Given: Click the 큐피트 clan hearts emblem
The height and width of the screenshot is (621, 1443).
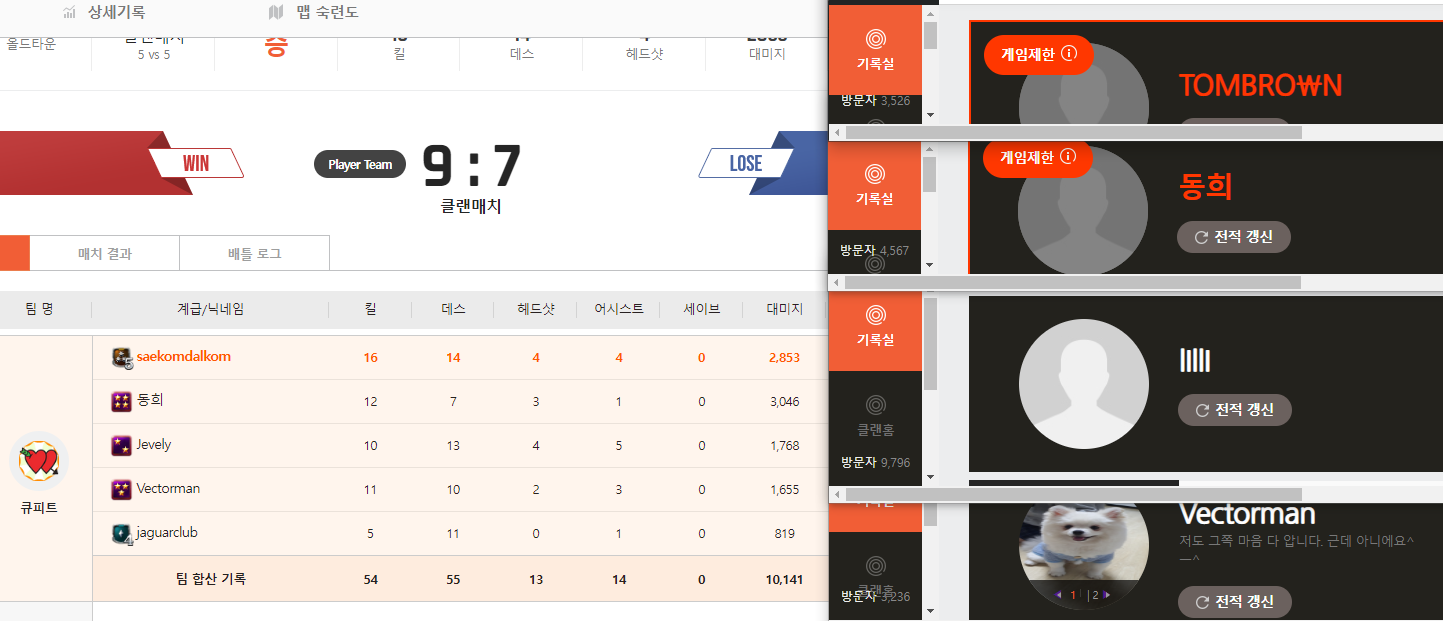Looking at the screenshot, I should (x=39, y=461).
